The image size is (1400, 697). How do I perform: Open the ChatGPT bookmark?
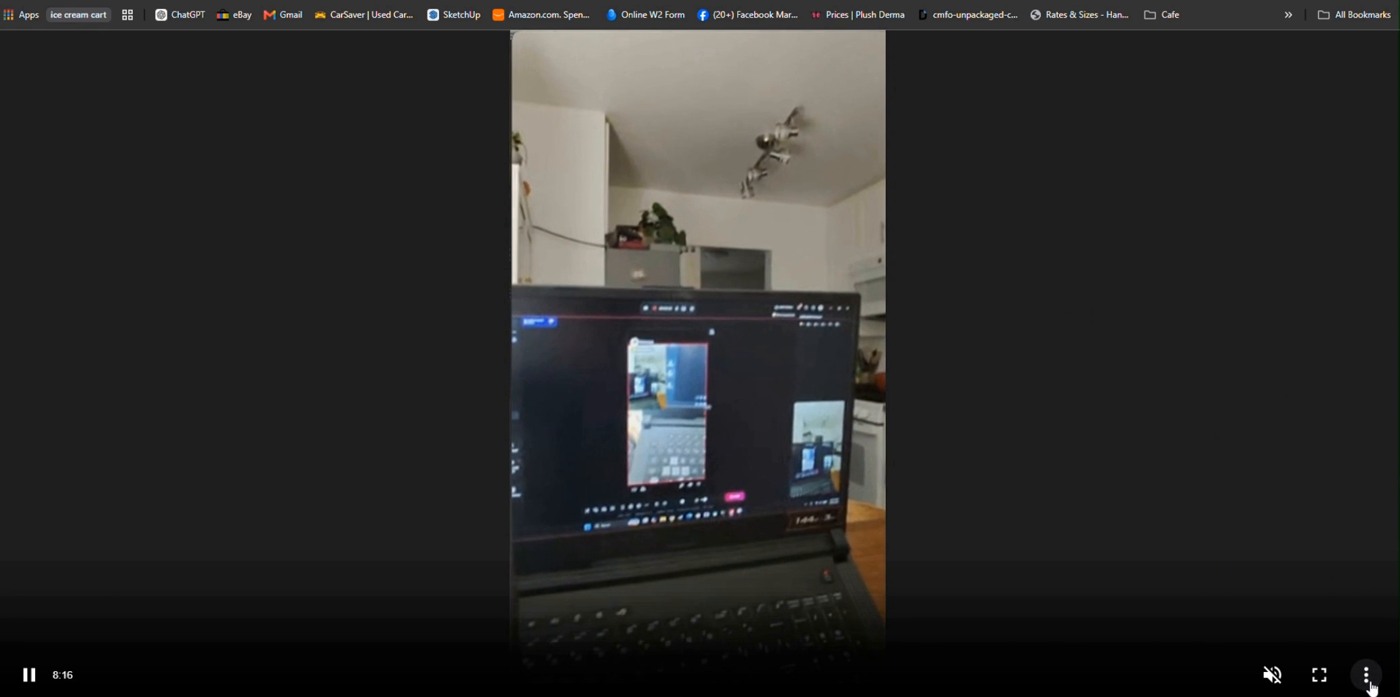[x=180, y=15]
